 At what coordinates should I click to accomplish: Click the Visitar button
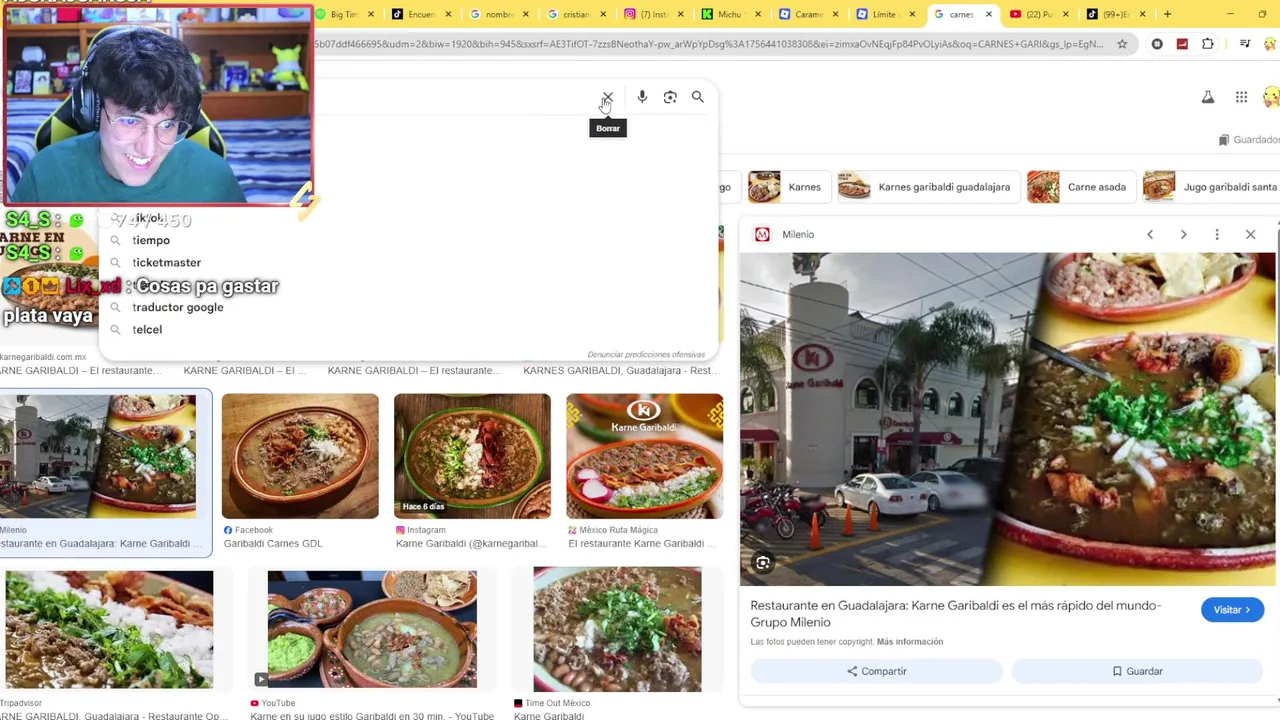coord(1232,610)
